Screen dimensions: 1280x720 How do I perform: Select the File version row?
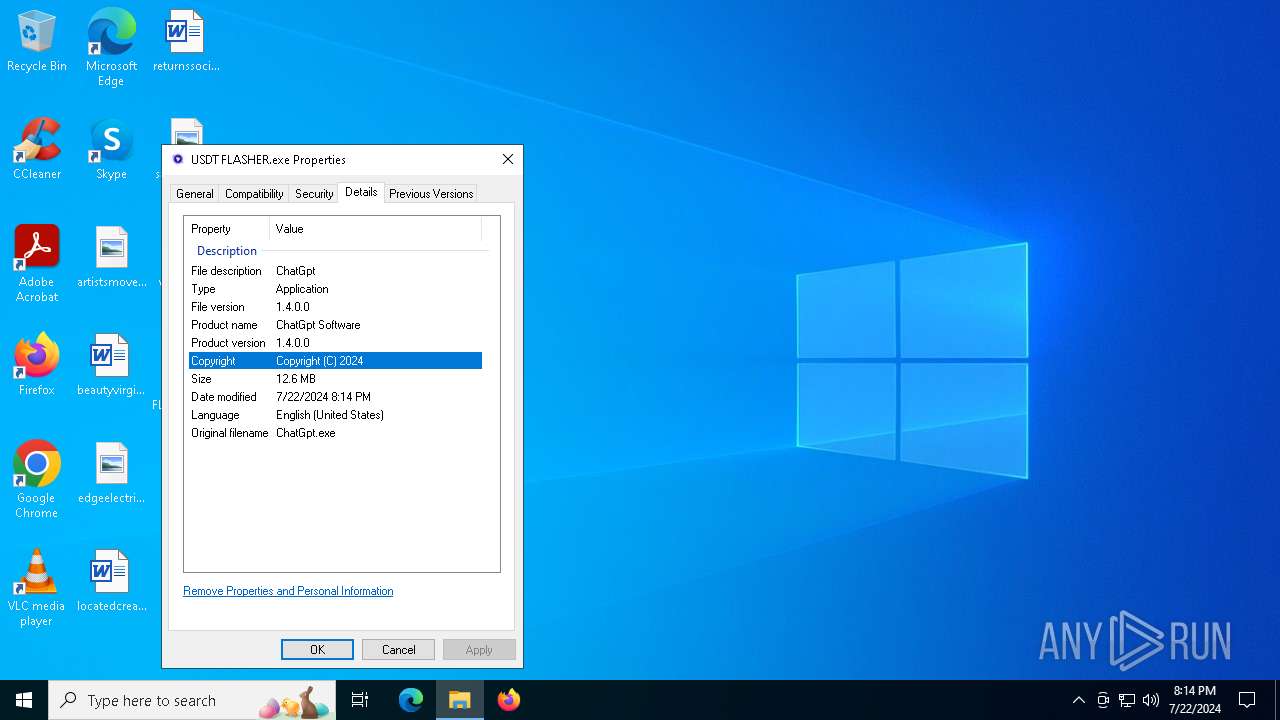click(335, 307)
